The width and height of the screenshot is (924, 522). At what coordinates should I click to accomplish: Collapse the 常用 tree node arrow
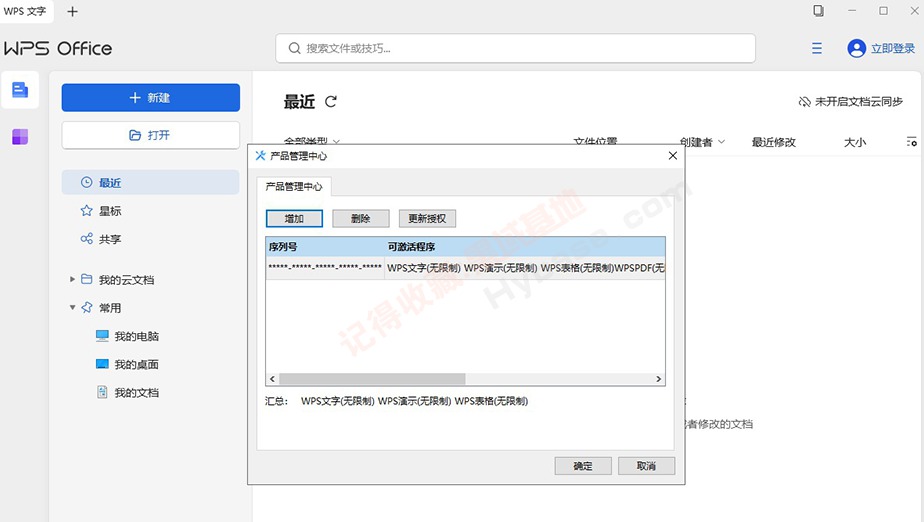click(x=72, y=308)
